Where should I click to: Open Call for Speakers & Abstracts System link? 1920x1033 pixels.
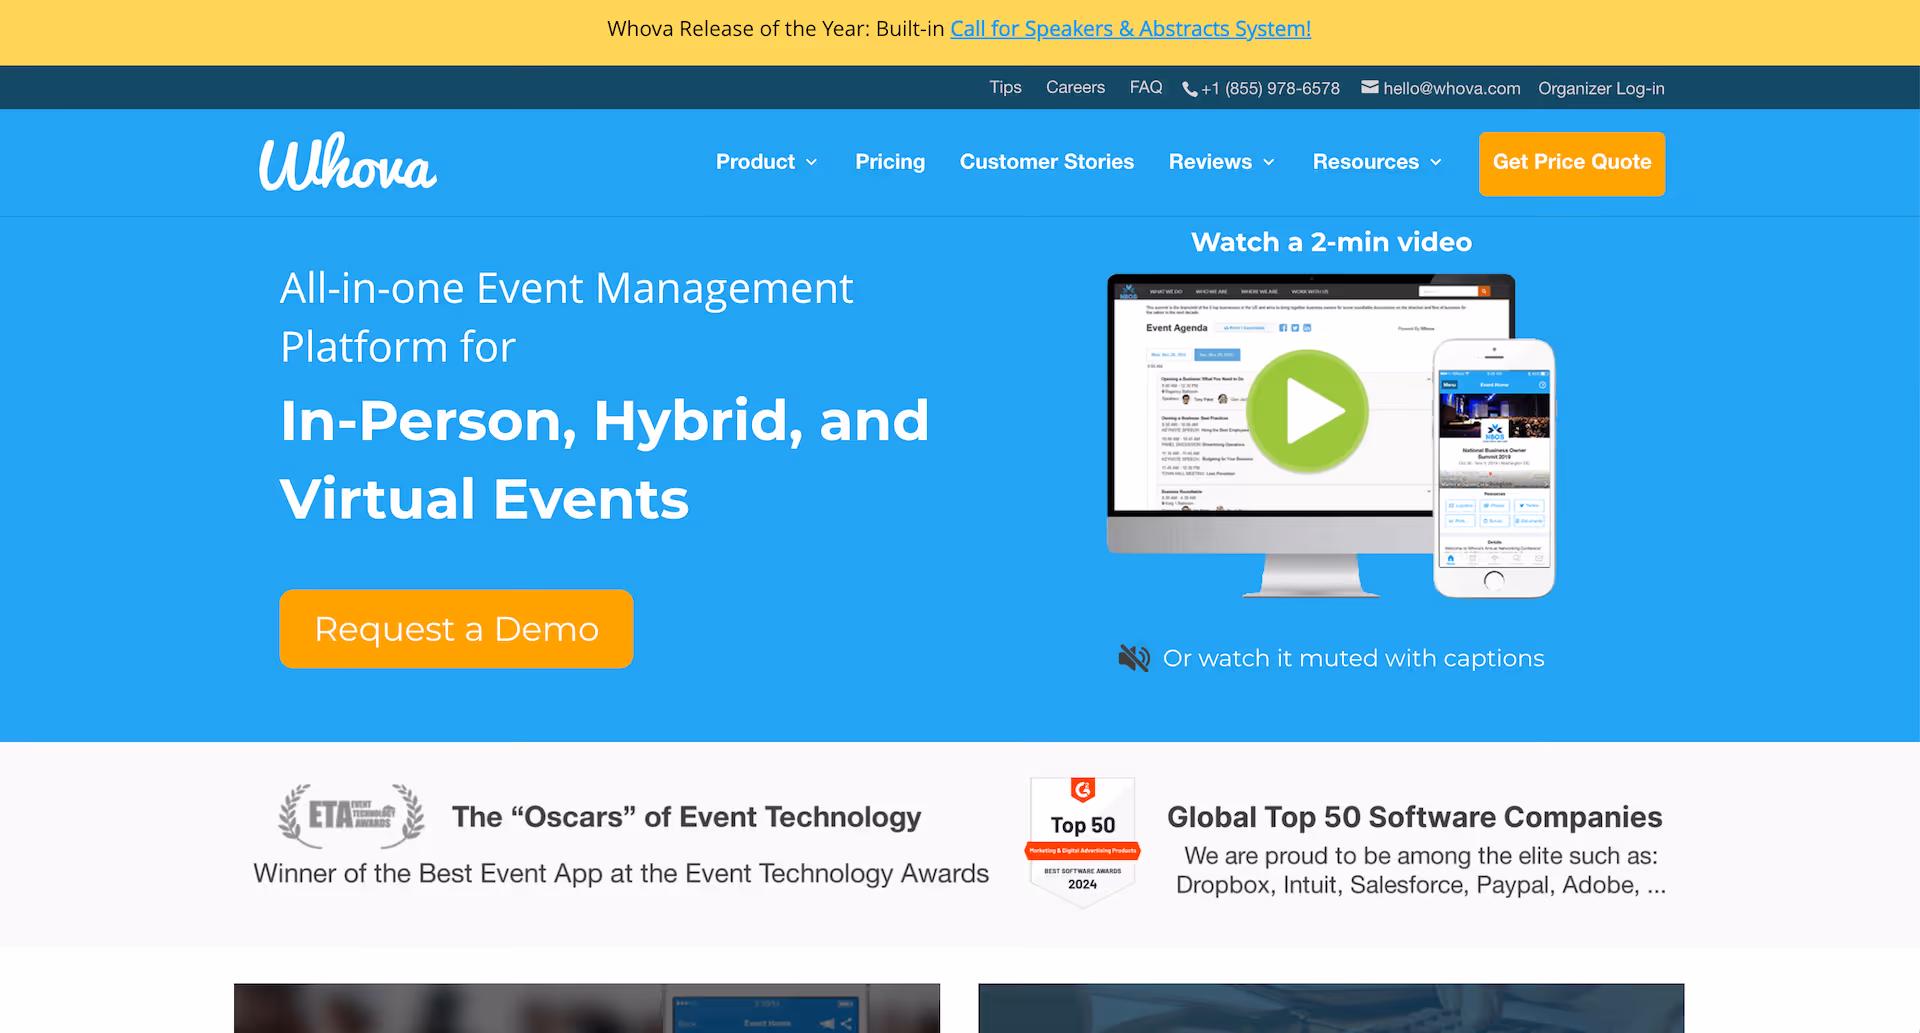point(1130,29)
